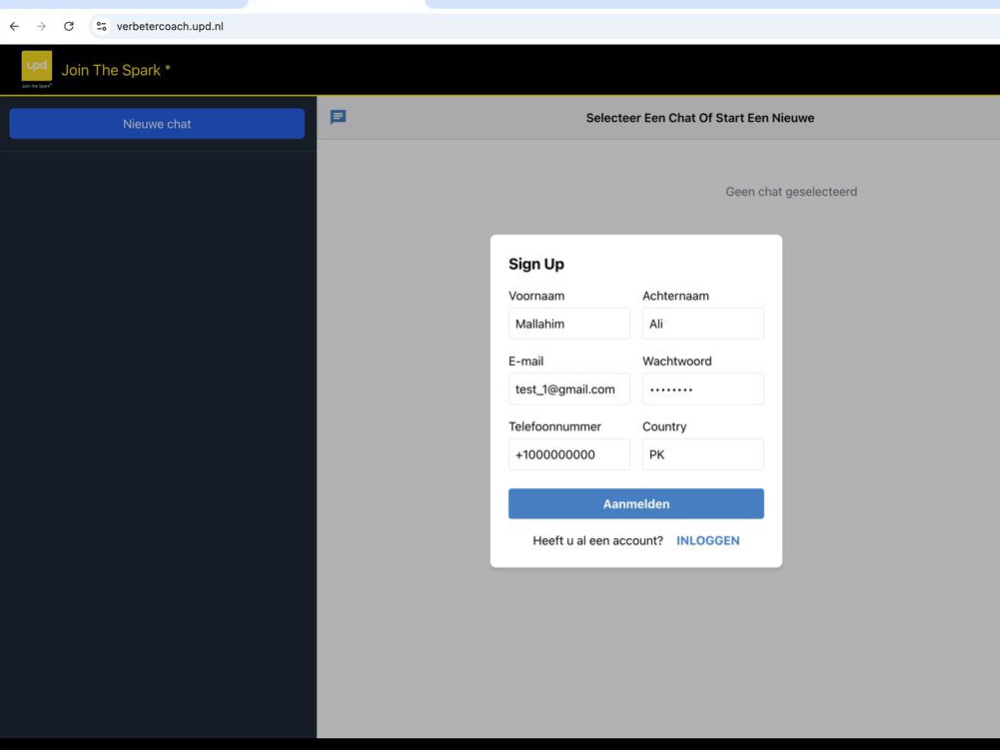
Task: Click the Telefoonnummer field
Action: point(569,454)
